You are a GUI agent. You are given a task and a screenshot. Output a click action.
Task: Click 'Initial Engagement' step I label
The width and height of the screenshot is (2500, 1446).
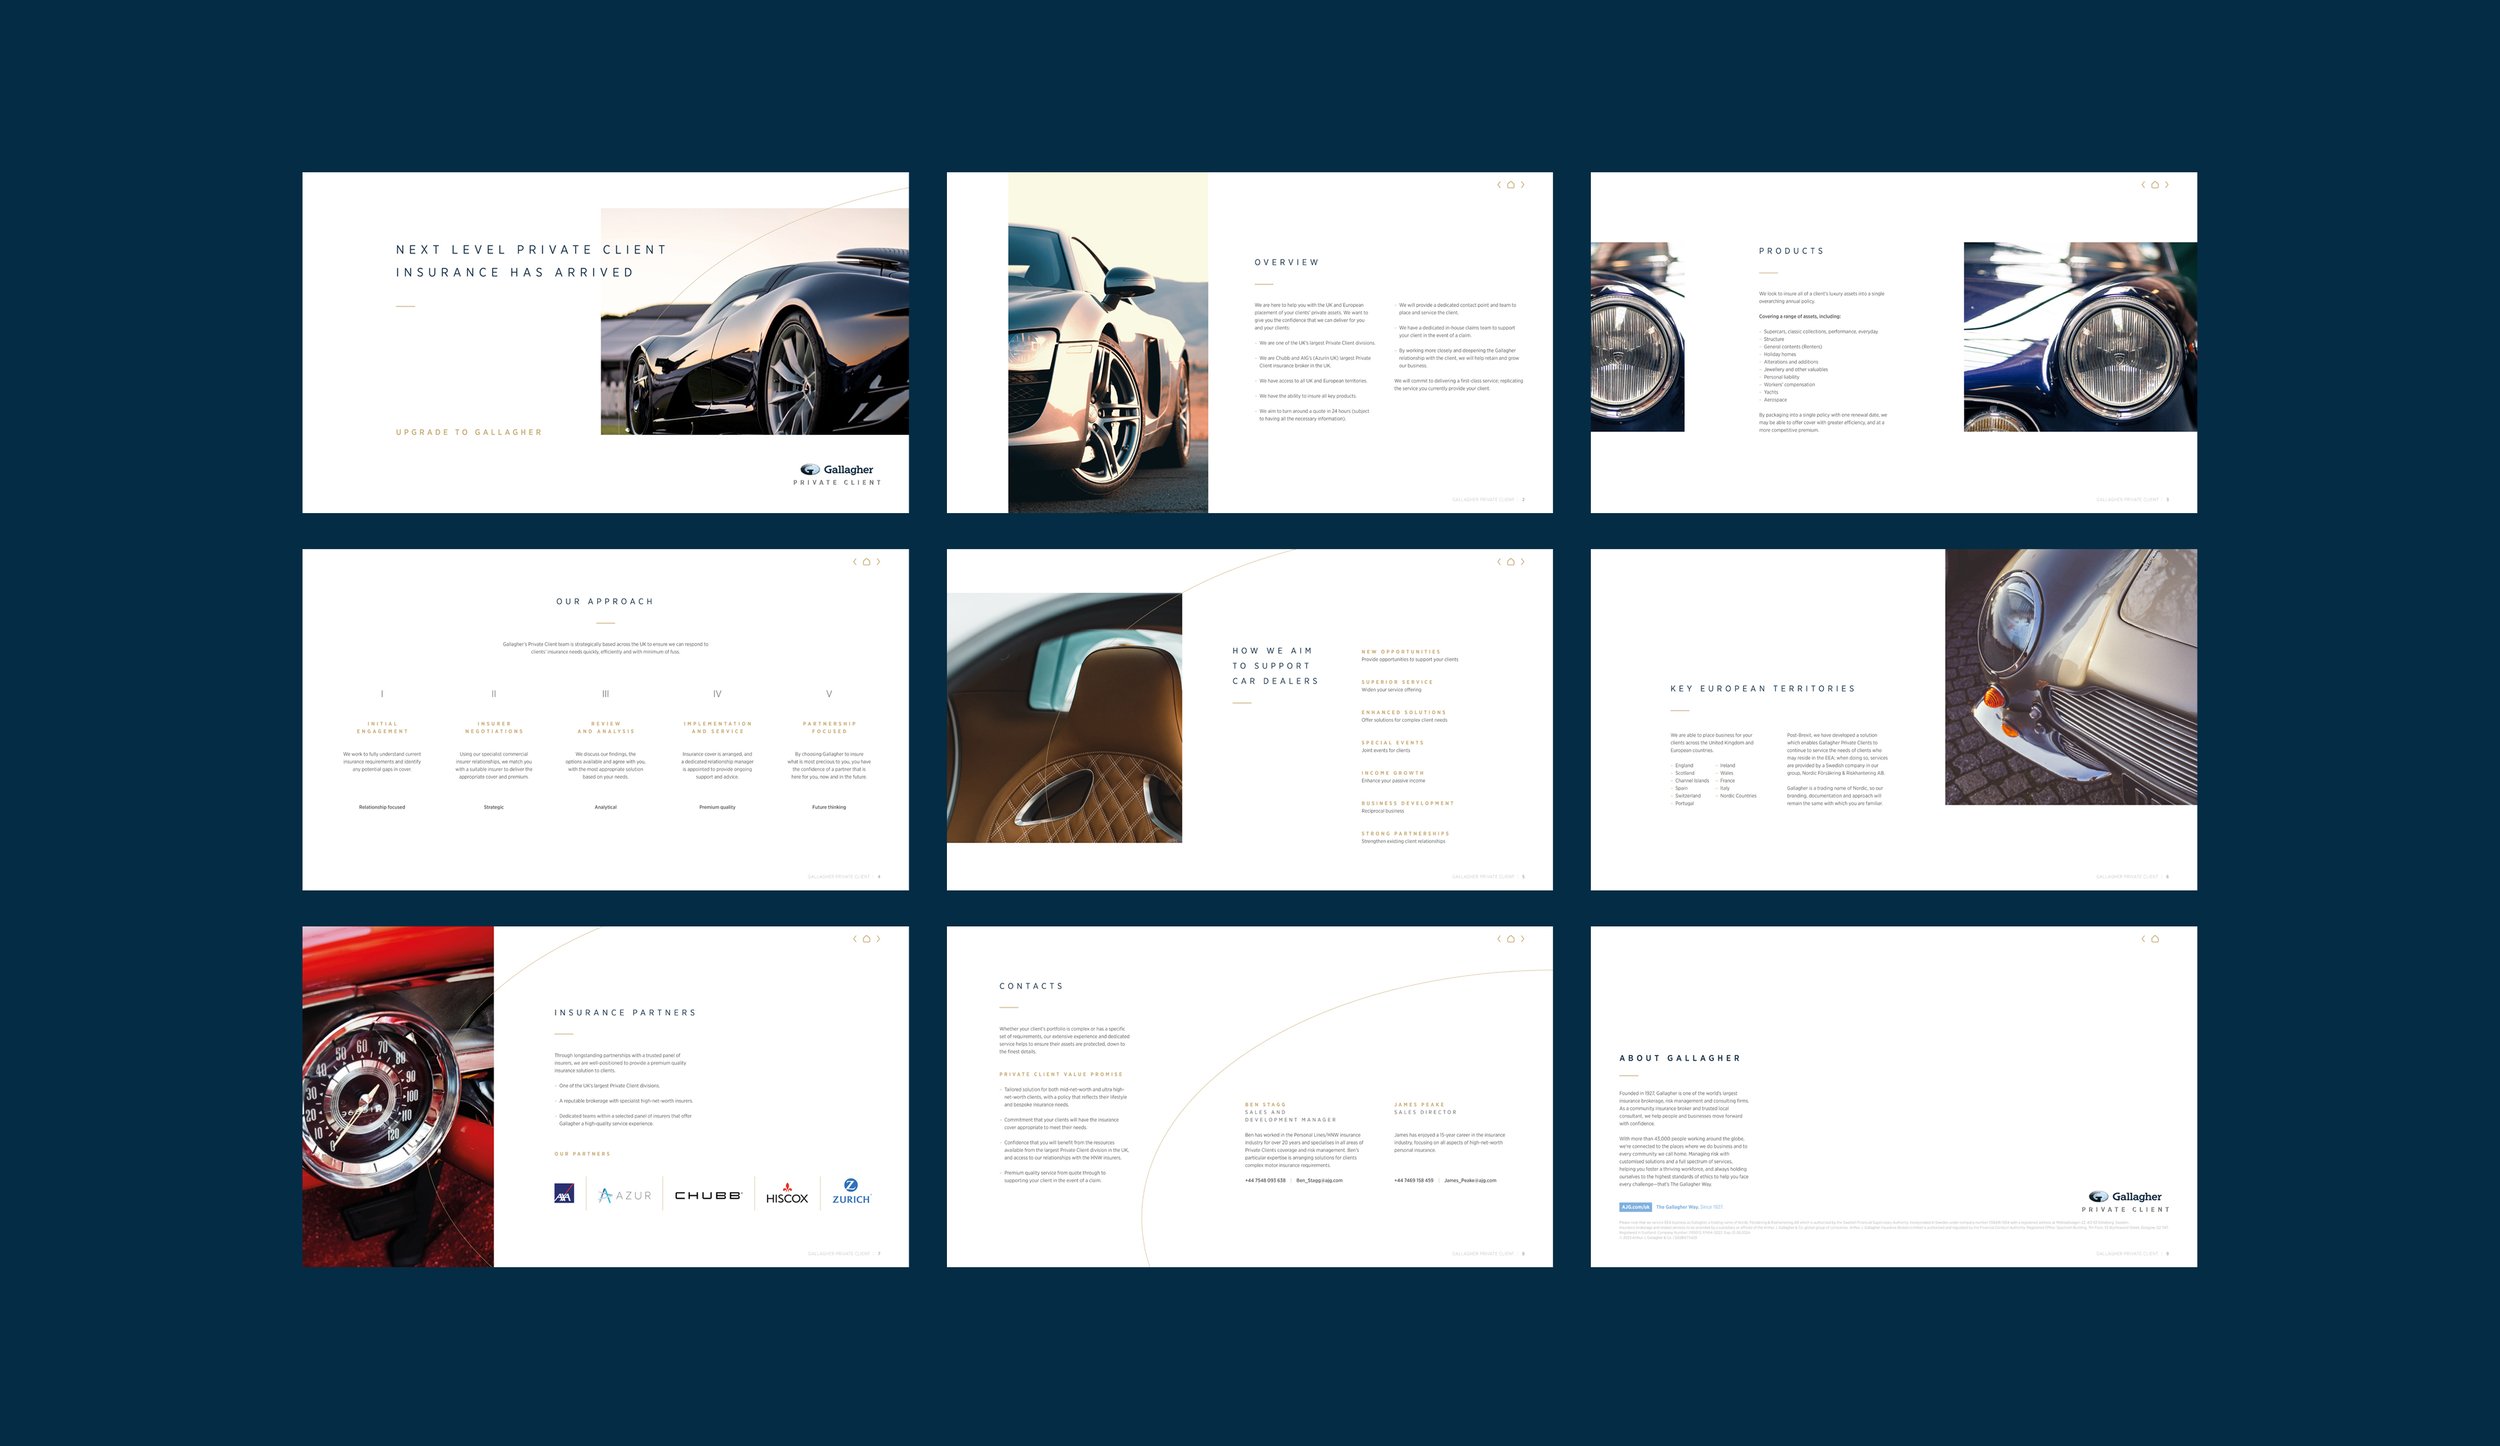click(382, 727)
